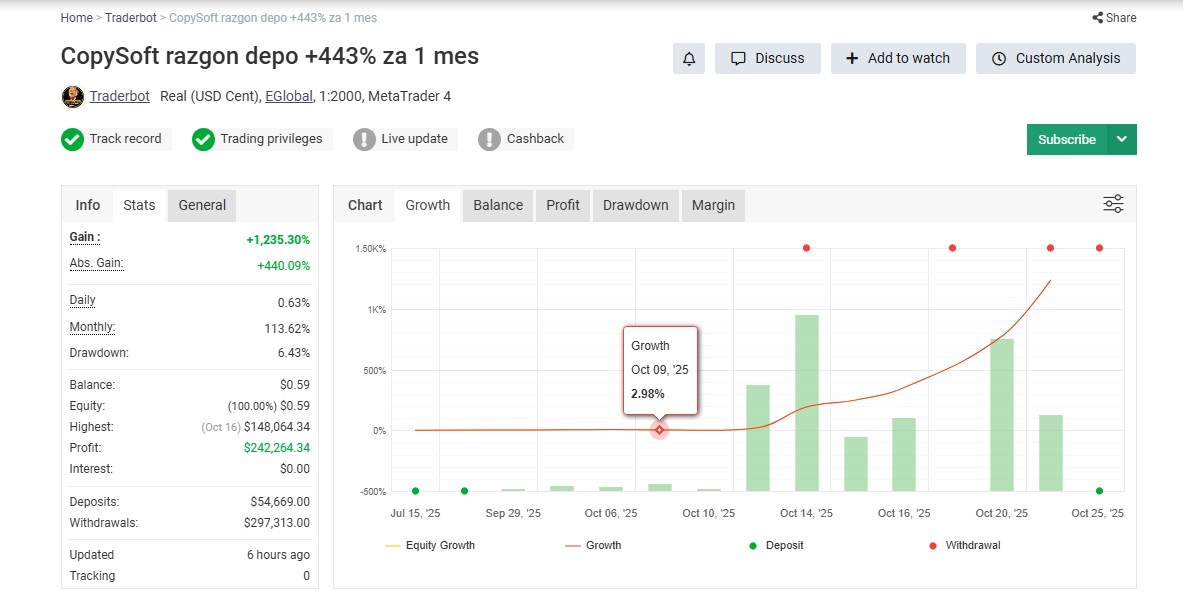Click the Track record status label
Viewport: 1183px width, 608px height.
125,139
